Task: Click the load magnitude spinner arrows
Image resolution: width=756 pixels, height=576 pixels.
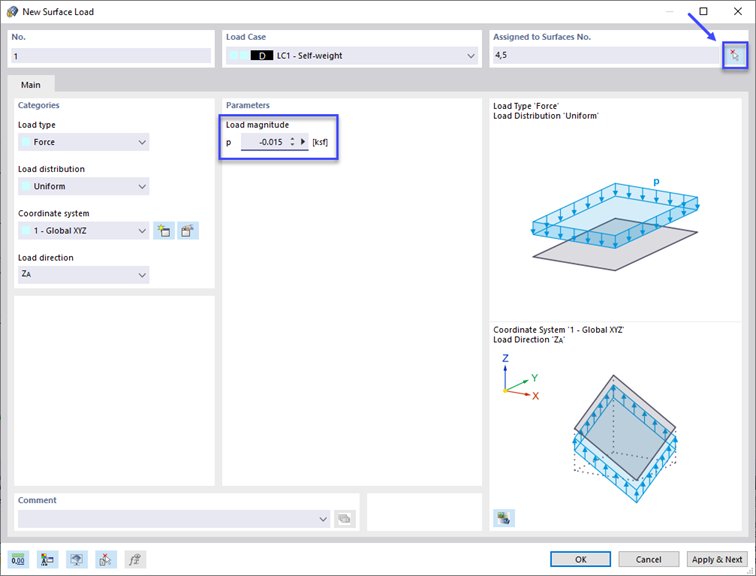Action: tap(292, 142)
